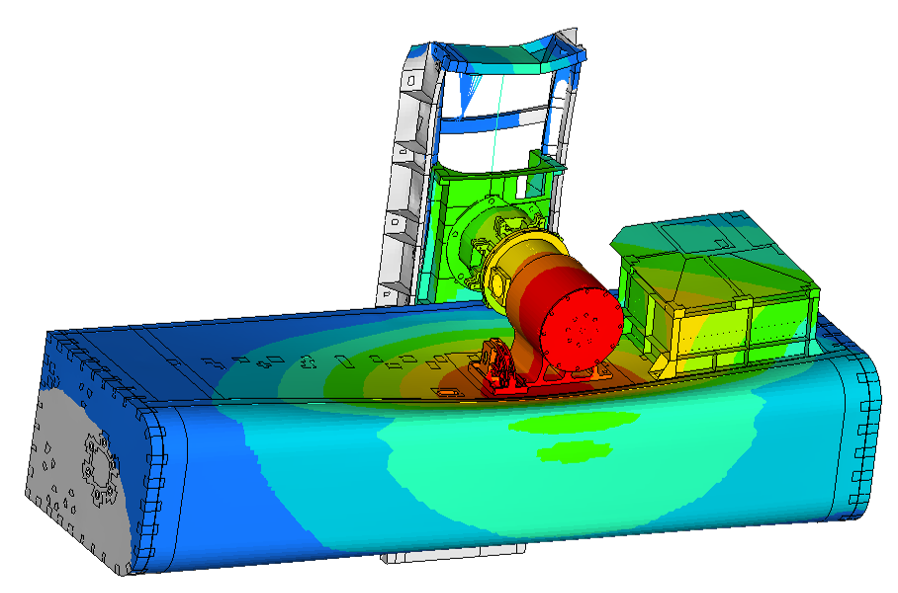Pick the green box housing beside motor
This screenshot has width=898, height=593.
(x=715, y=294)
